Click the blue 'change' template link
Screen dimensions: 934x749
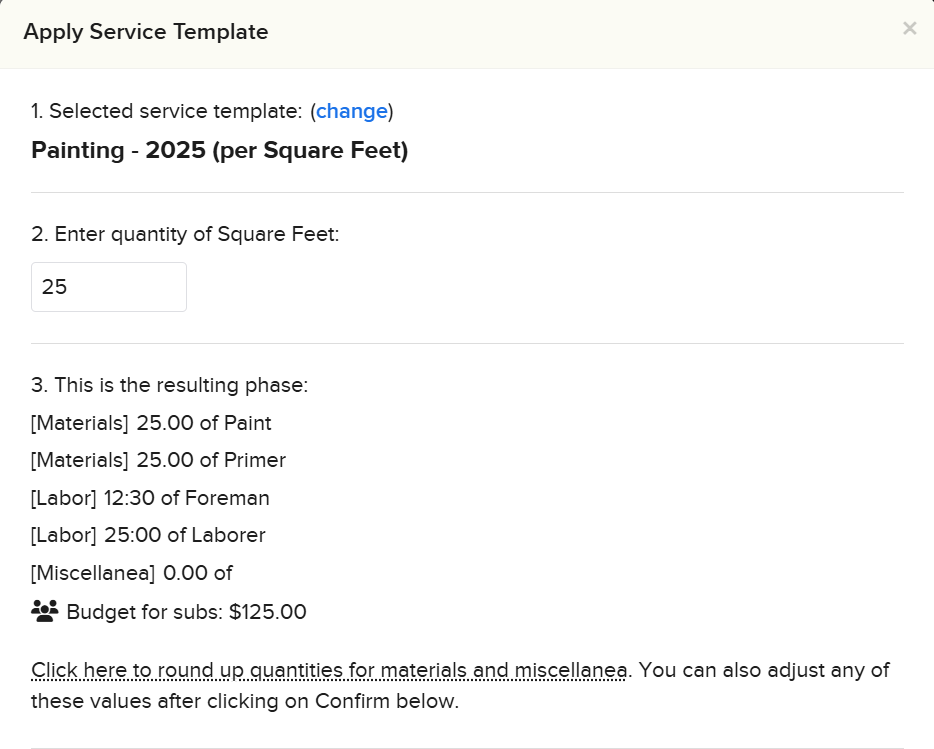click(x=352, y=111)
